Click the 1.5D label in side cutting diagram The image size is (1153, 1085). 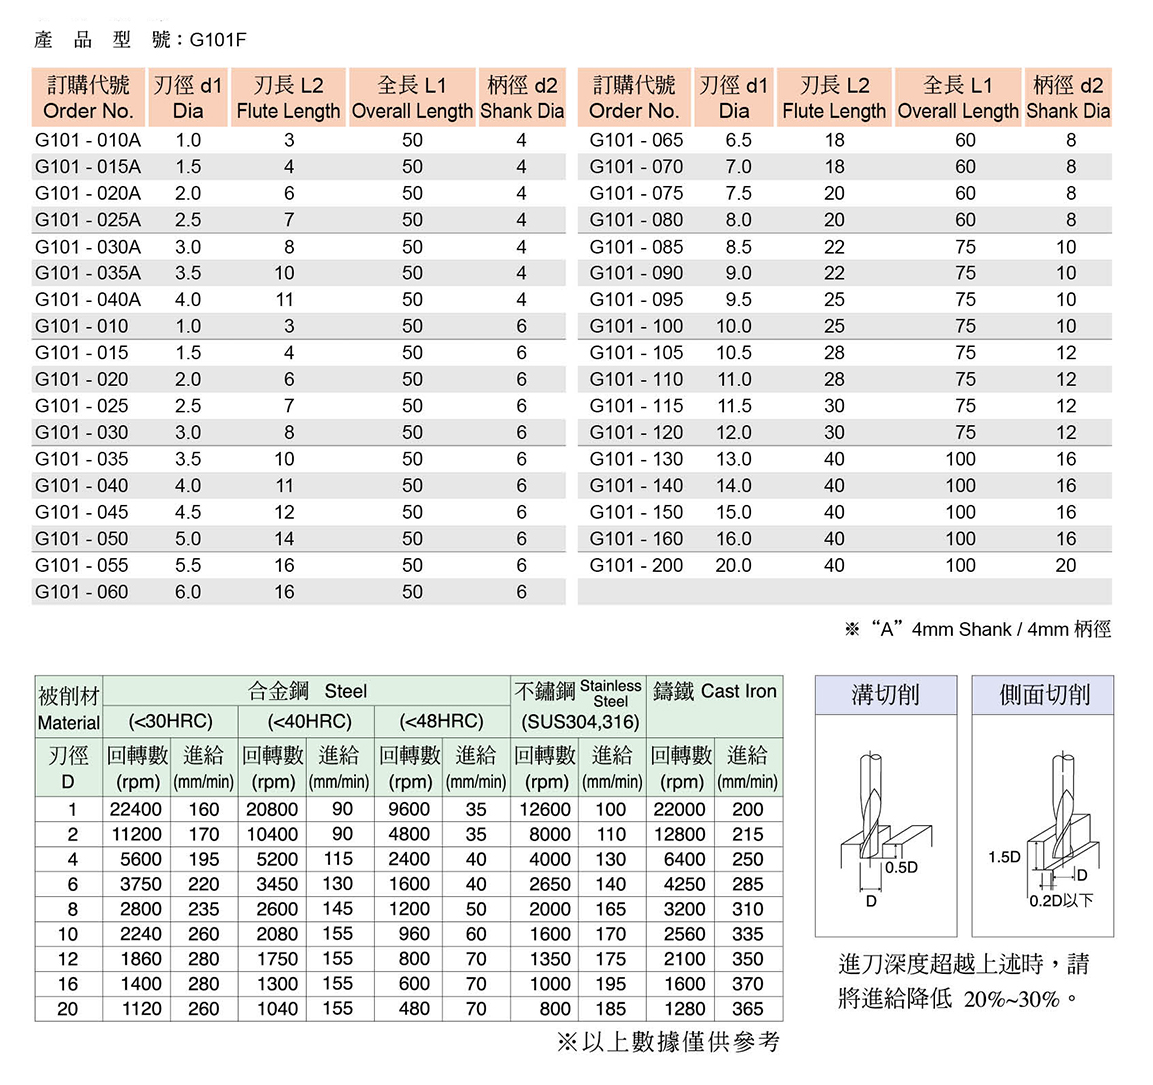pos(1004,857)
